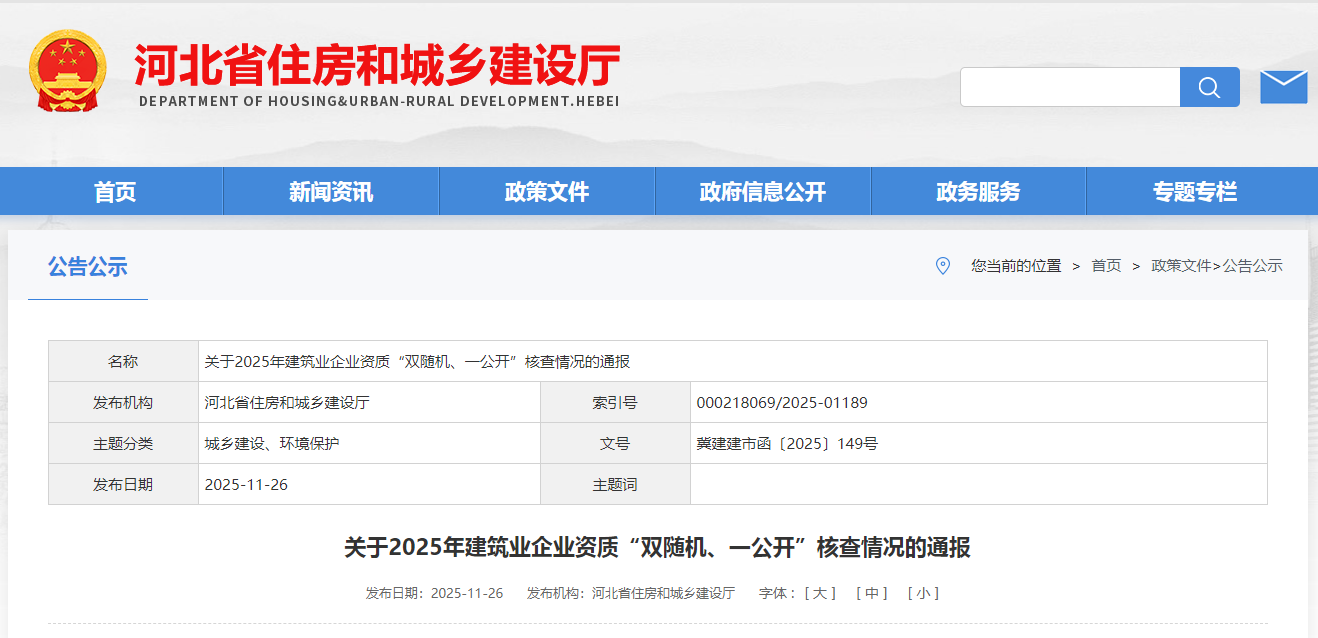Open the envelope mail icon
The image size is (1318, 638).
1283,87
